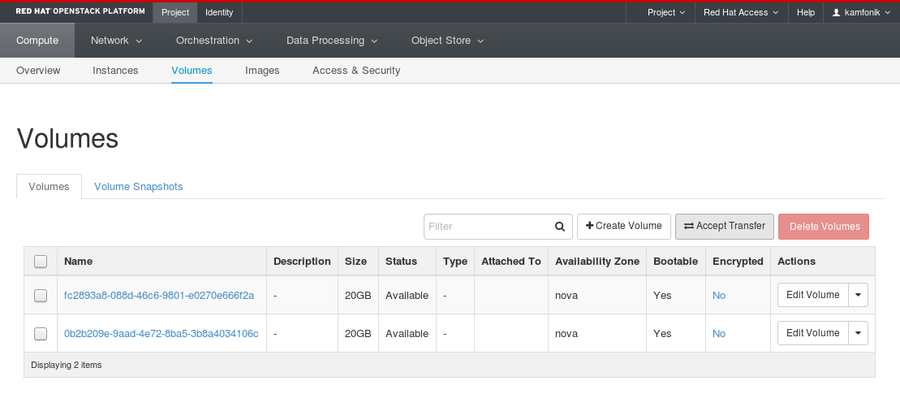900x394 pixels.
Task: Go to the Images tab
Action: pos(262,71)
